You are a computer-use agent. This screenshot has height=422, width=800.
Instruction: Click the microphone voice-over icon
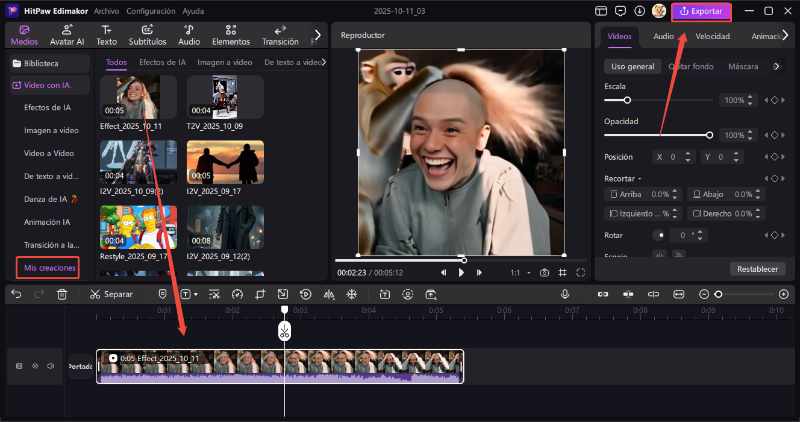pos(565,294)
